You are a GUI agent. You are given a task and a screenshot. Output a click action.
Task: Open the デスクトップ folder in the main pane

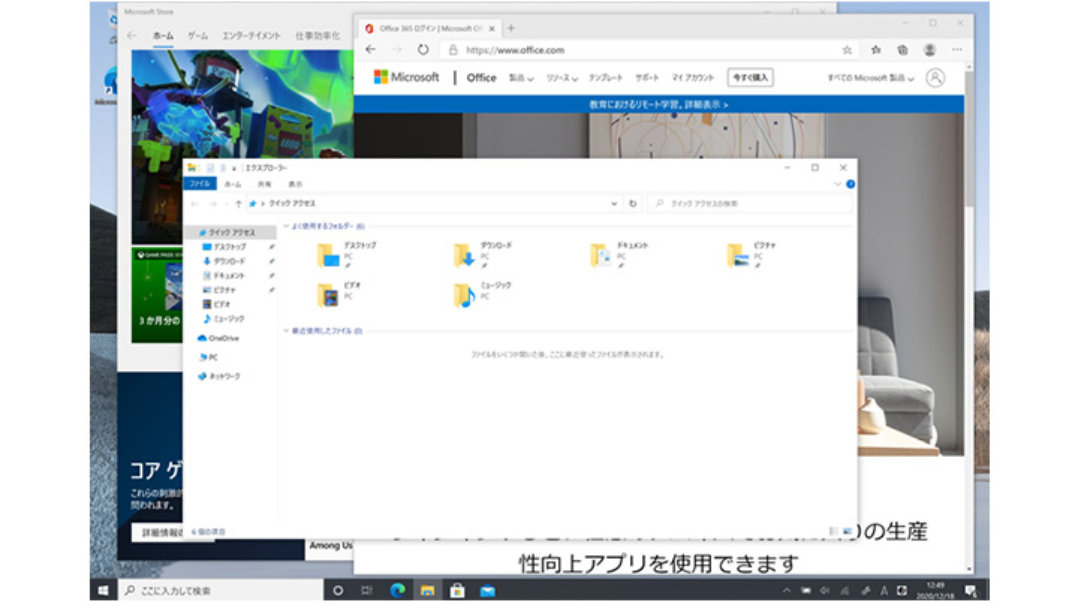(x=346, y=255)
